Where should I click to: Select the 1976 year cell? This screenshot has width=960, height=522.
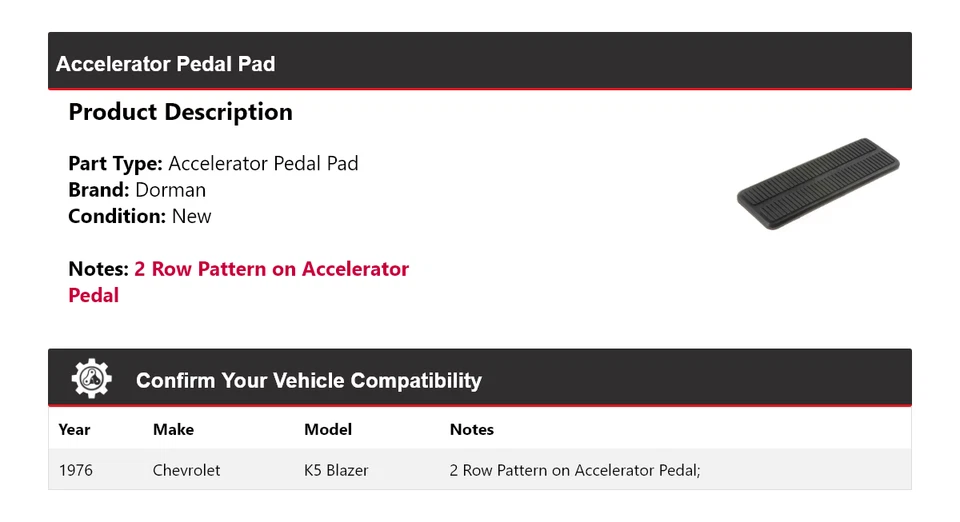coord(76,470)
